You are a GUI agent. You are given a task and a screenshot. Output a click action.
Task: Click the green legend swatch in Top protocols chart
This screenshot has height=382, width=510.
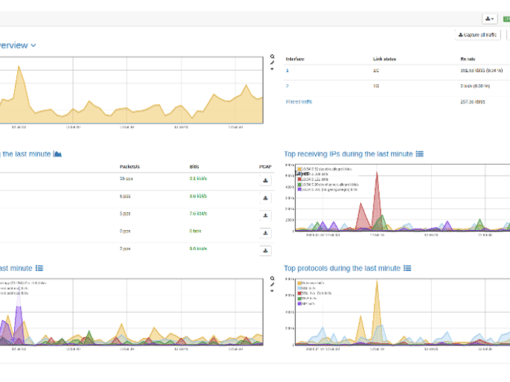(300, 298)
